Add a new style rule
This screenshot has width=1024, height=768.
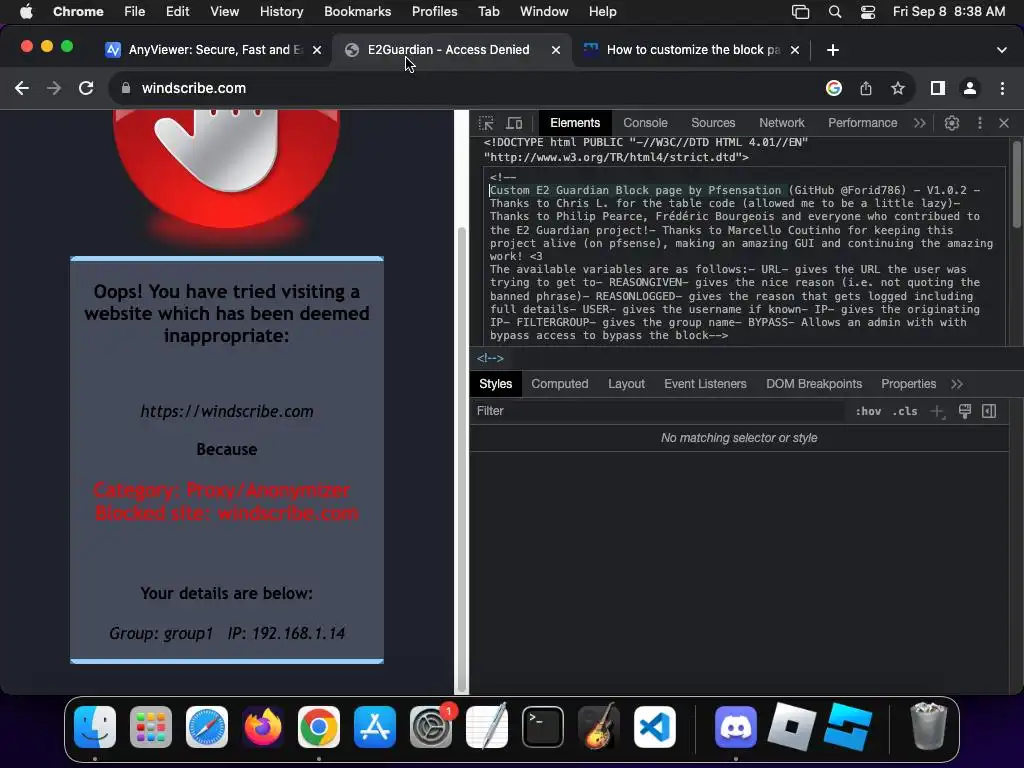tap(938, 411)
